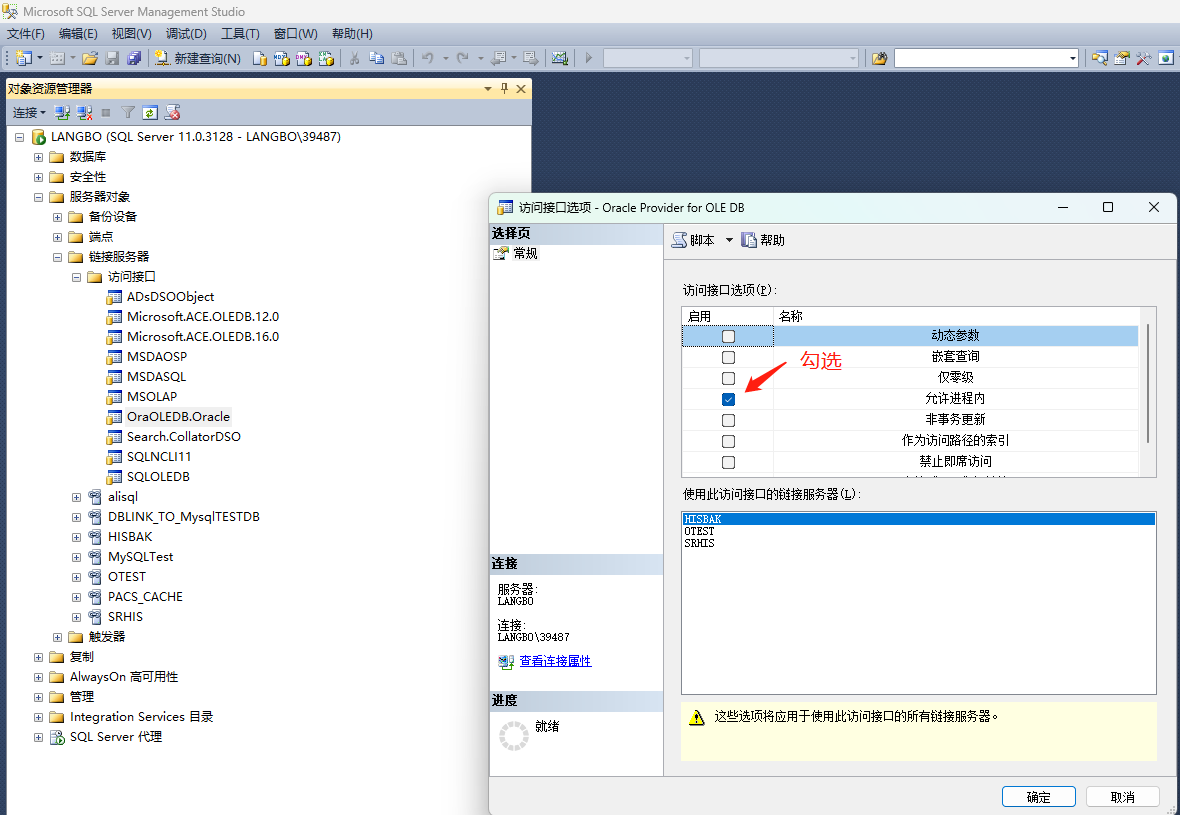The height and width of the screenshot is (815, 1180).
Task: Click the Save toolbar icon
Action: pyautogui.click(x=112, y=57)
